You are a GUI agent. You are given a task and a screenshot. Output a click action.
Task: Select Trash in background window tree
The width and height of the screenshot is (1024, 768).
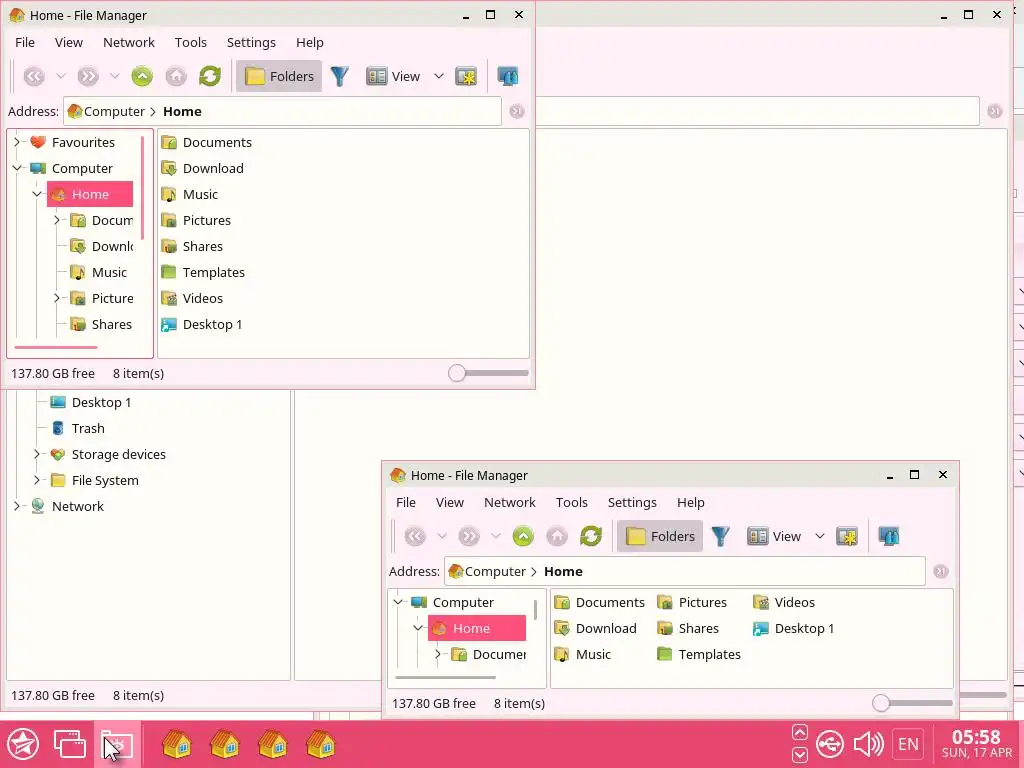pos(78,428)
